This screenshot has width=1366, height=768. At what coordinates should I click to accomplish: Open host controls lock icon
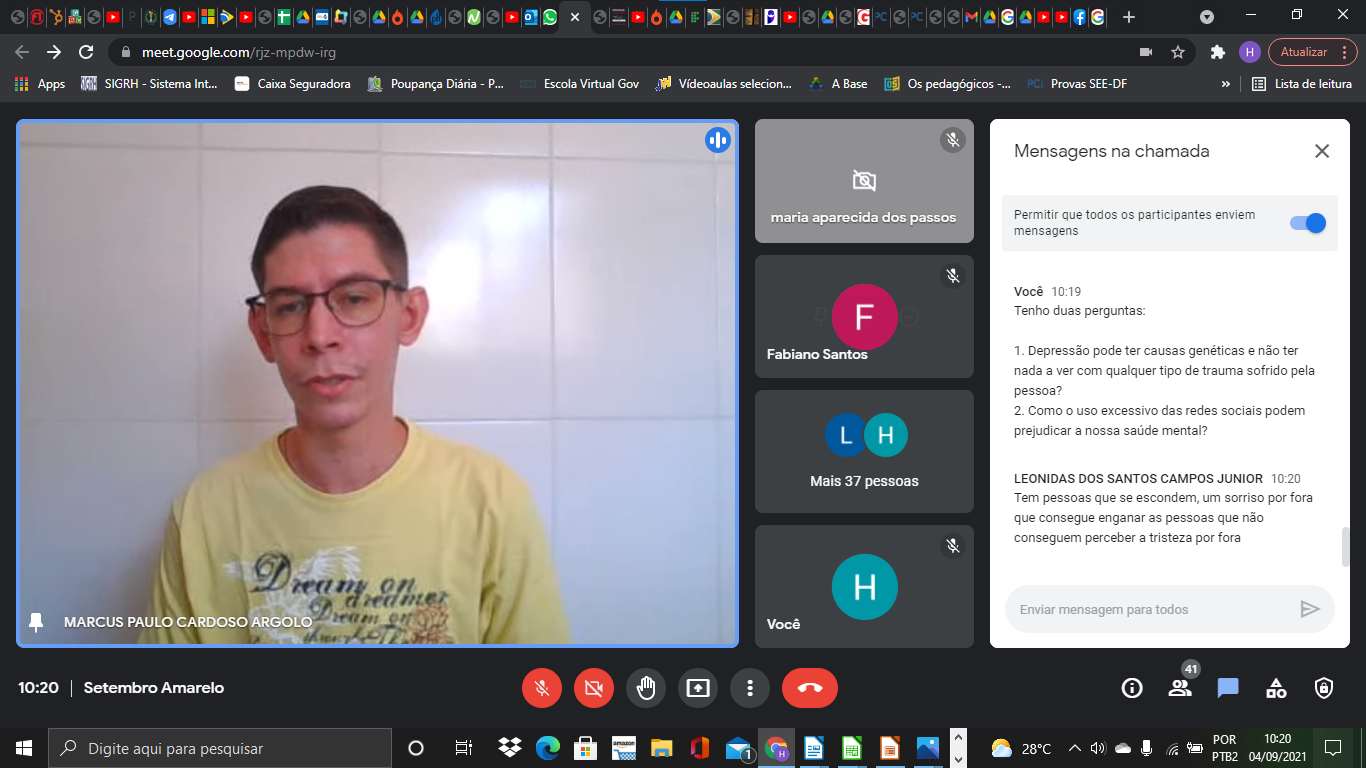coord(1324,688)
